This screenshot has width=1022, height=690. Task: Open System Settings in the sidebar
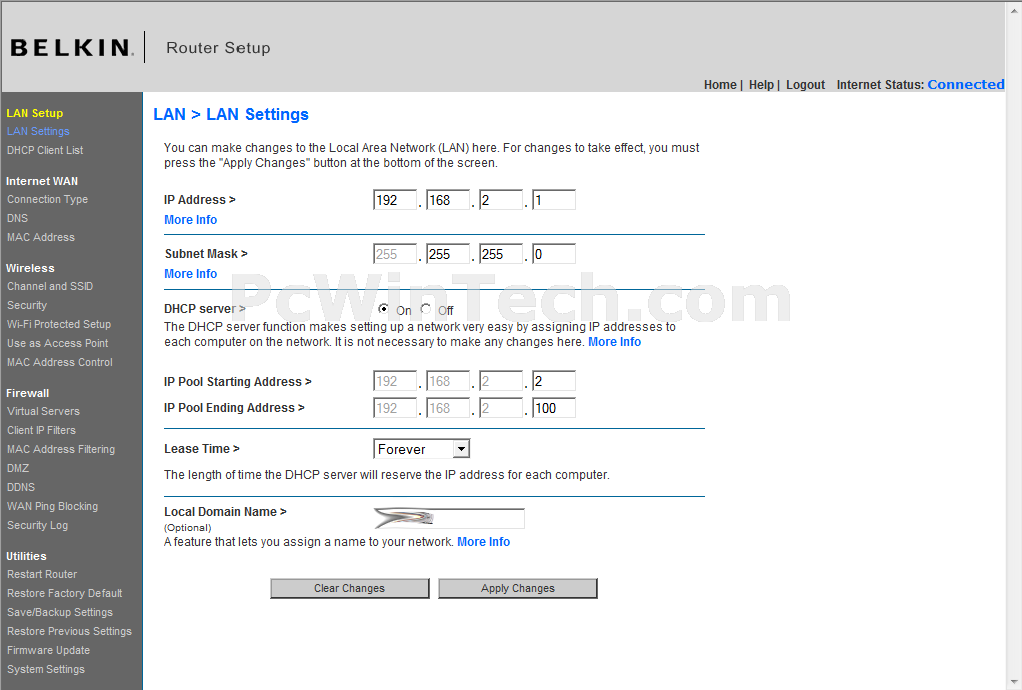coord(46,669)
